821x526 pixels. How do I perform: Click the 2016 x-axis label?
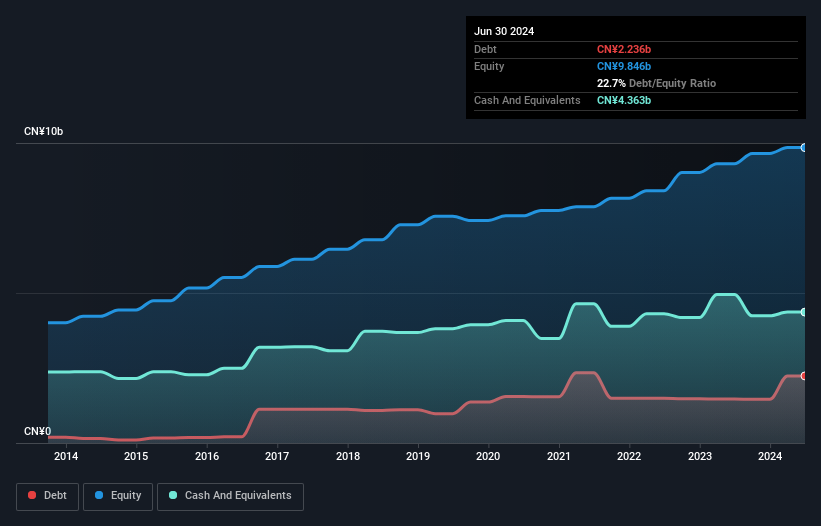click(207, 456)
